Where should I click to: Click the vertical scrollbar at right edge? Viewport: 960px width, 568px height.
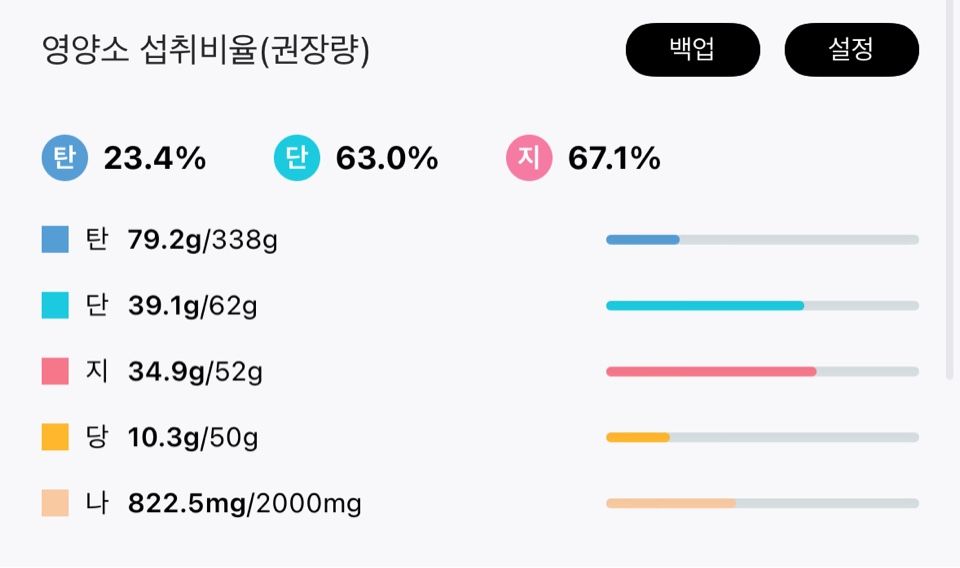coord(950,190)
